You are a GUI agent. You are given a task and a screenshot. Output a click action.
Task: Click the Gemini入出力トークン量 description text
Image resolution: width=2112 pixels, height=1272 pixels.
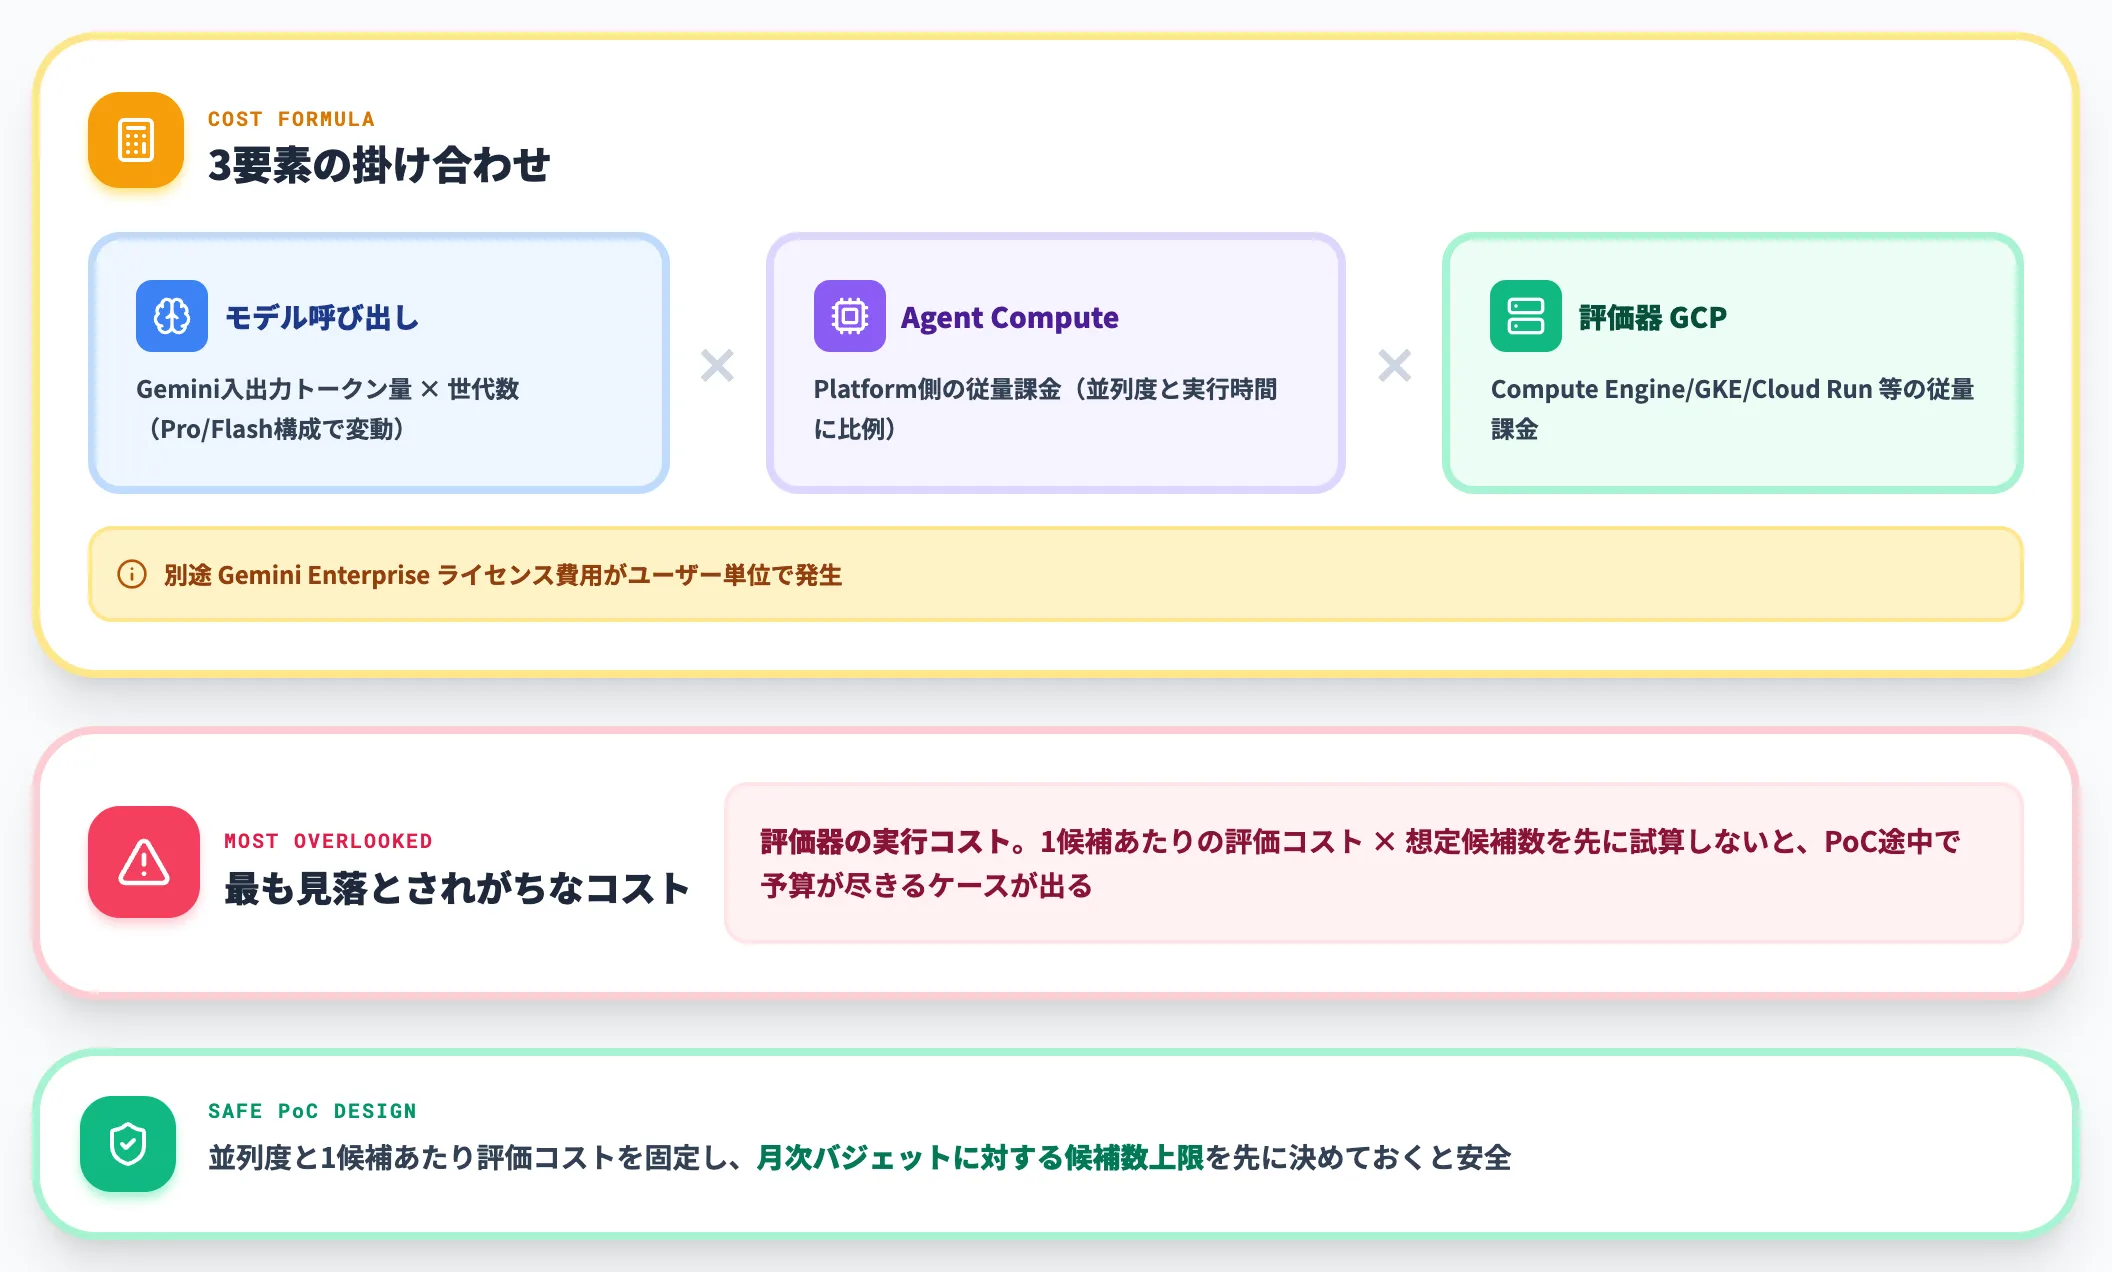point(328,409)
